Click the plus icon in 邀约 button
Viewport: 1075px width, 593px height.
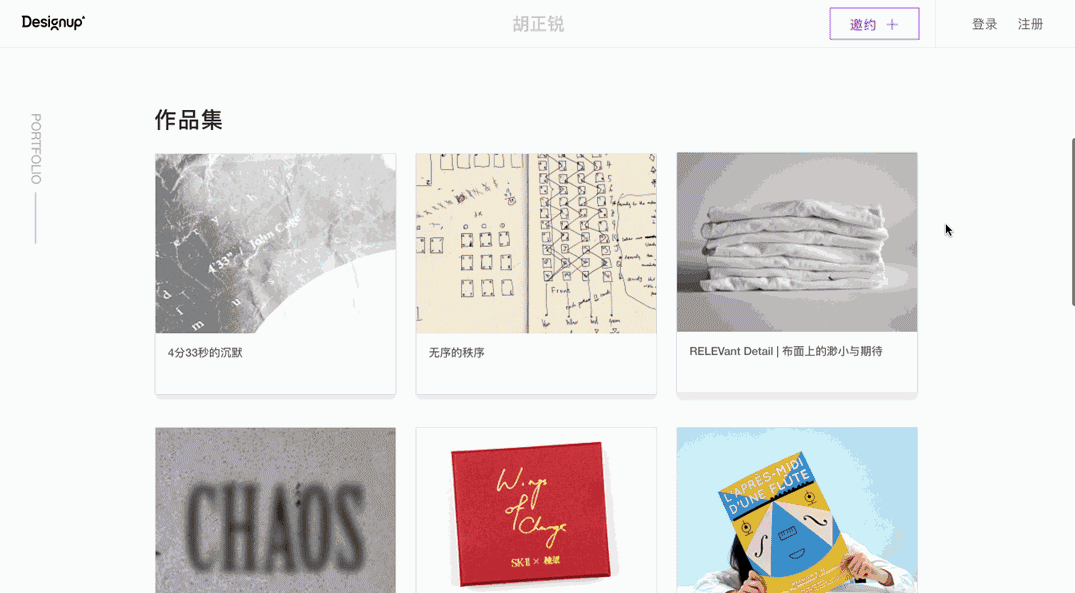pos(892,25)
